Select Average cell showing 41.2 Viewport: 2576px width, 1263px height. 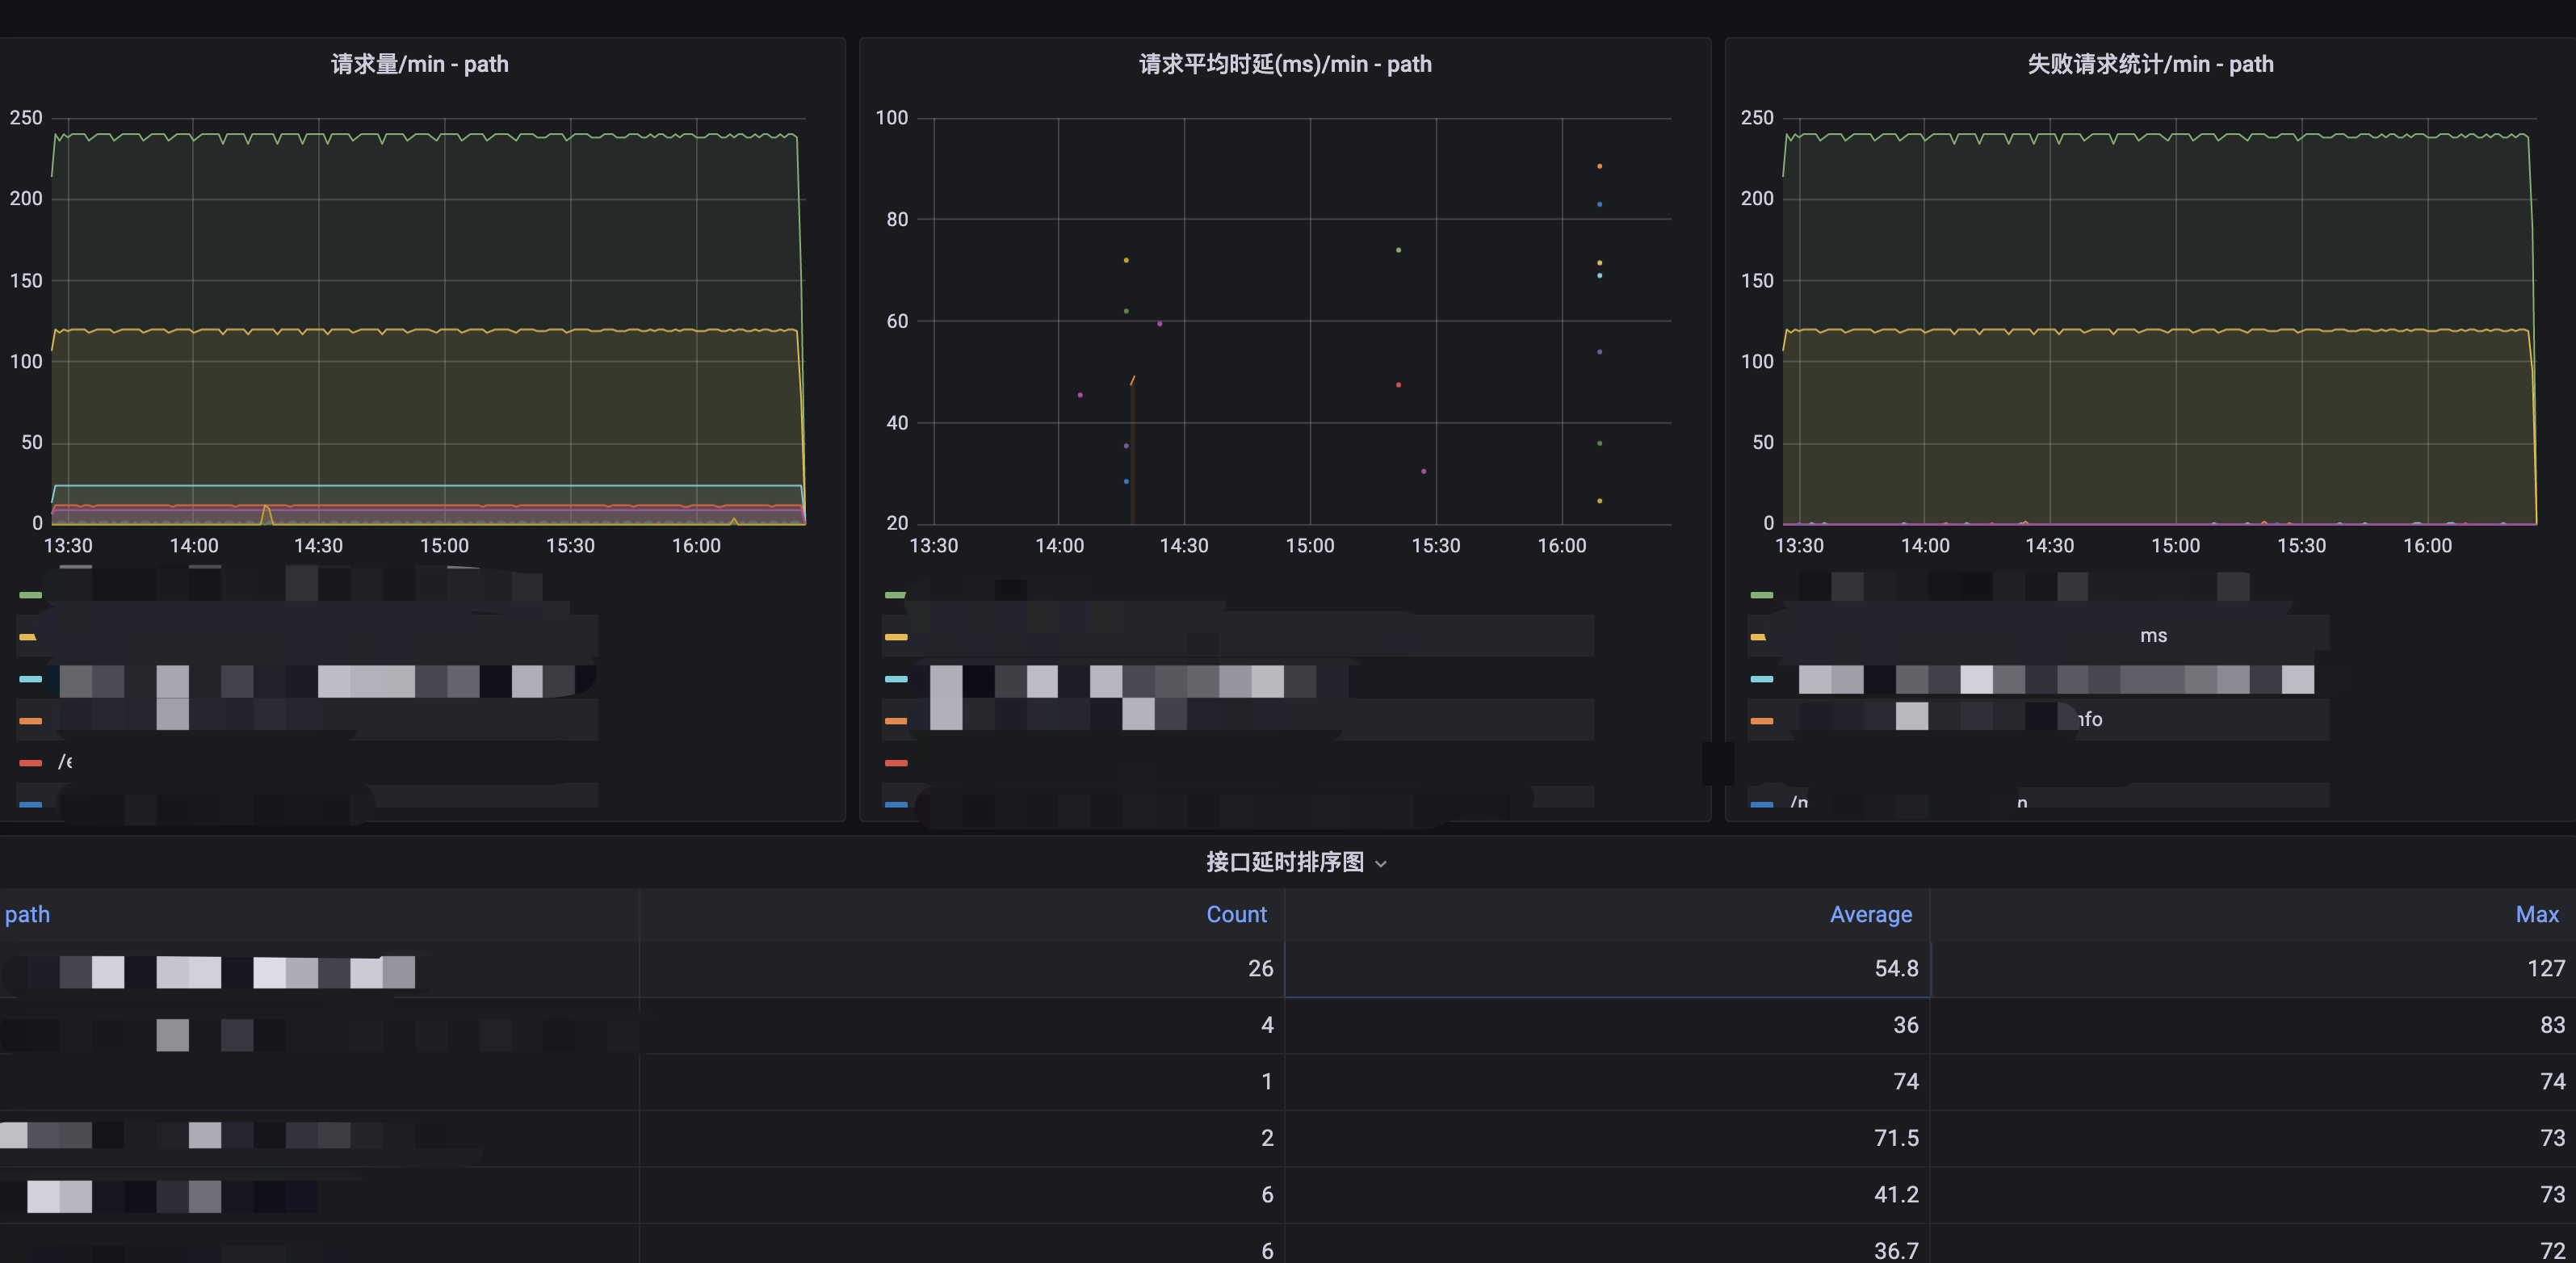(1607, 1195)
